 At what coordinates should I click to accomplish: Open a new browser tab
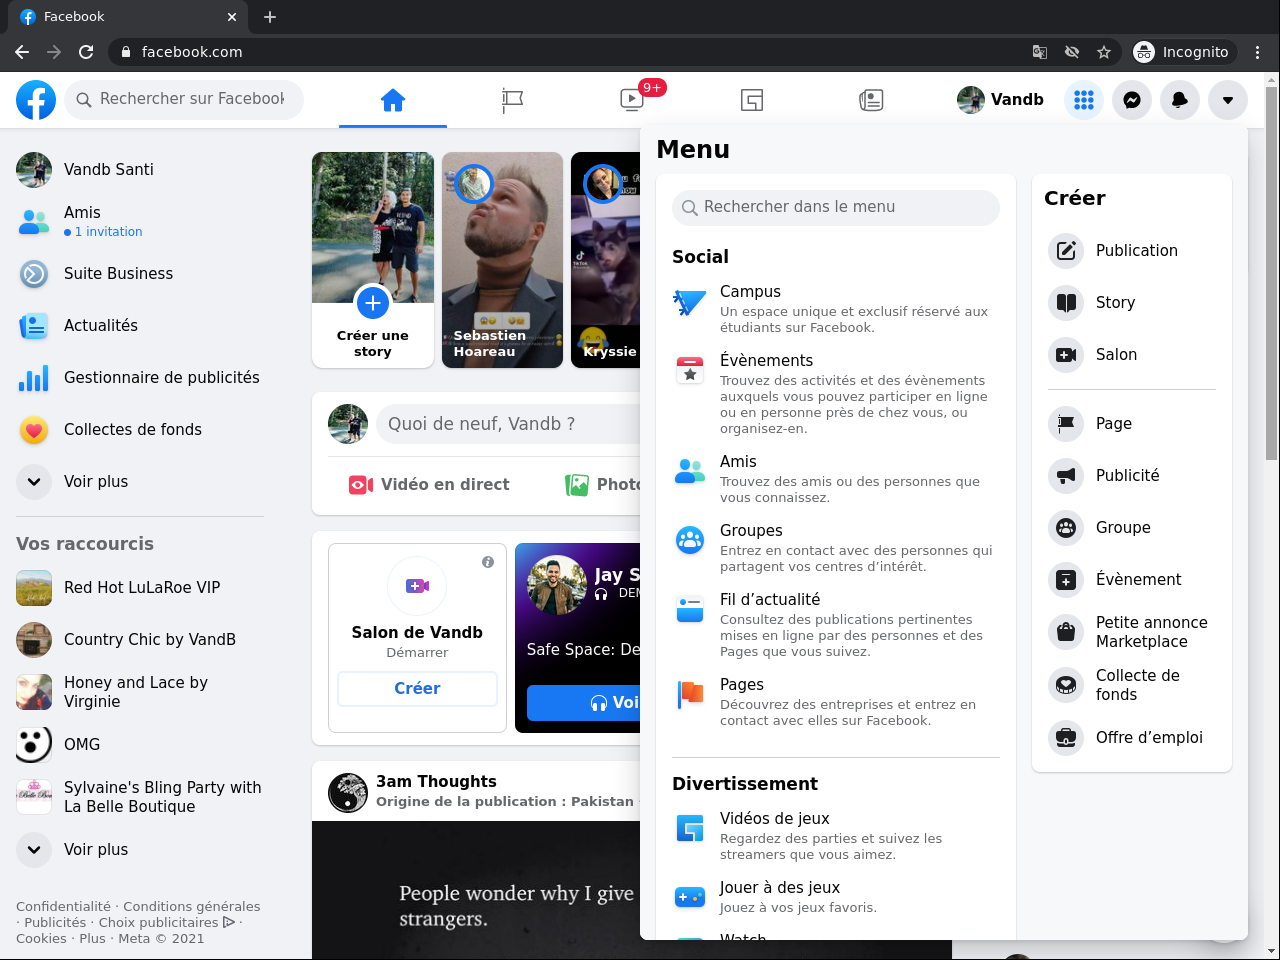(x=270, y=17)
